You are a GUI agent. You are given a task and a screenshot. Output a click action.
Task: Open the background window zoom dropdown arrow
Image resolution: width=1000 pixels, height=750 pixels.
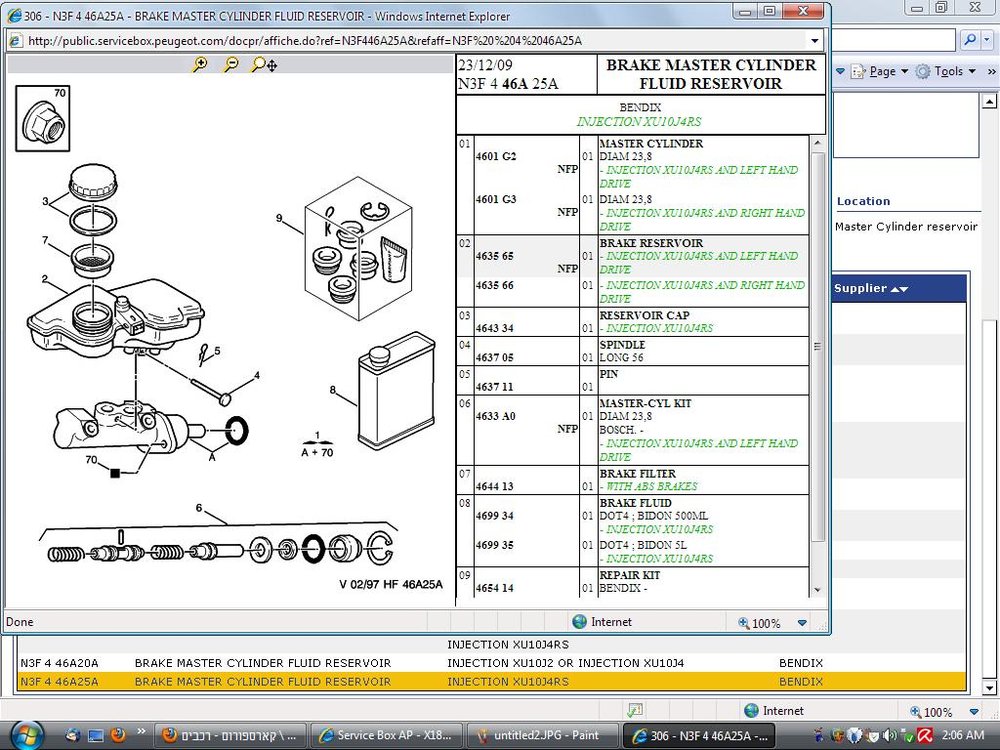click(974, 711)
